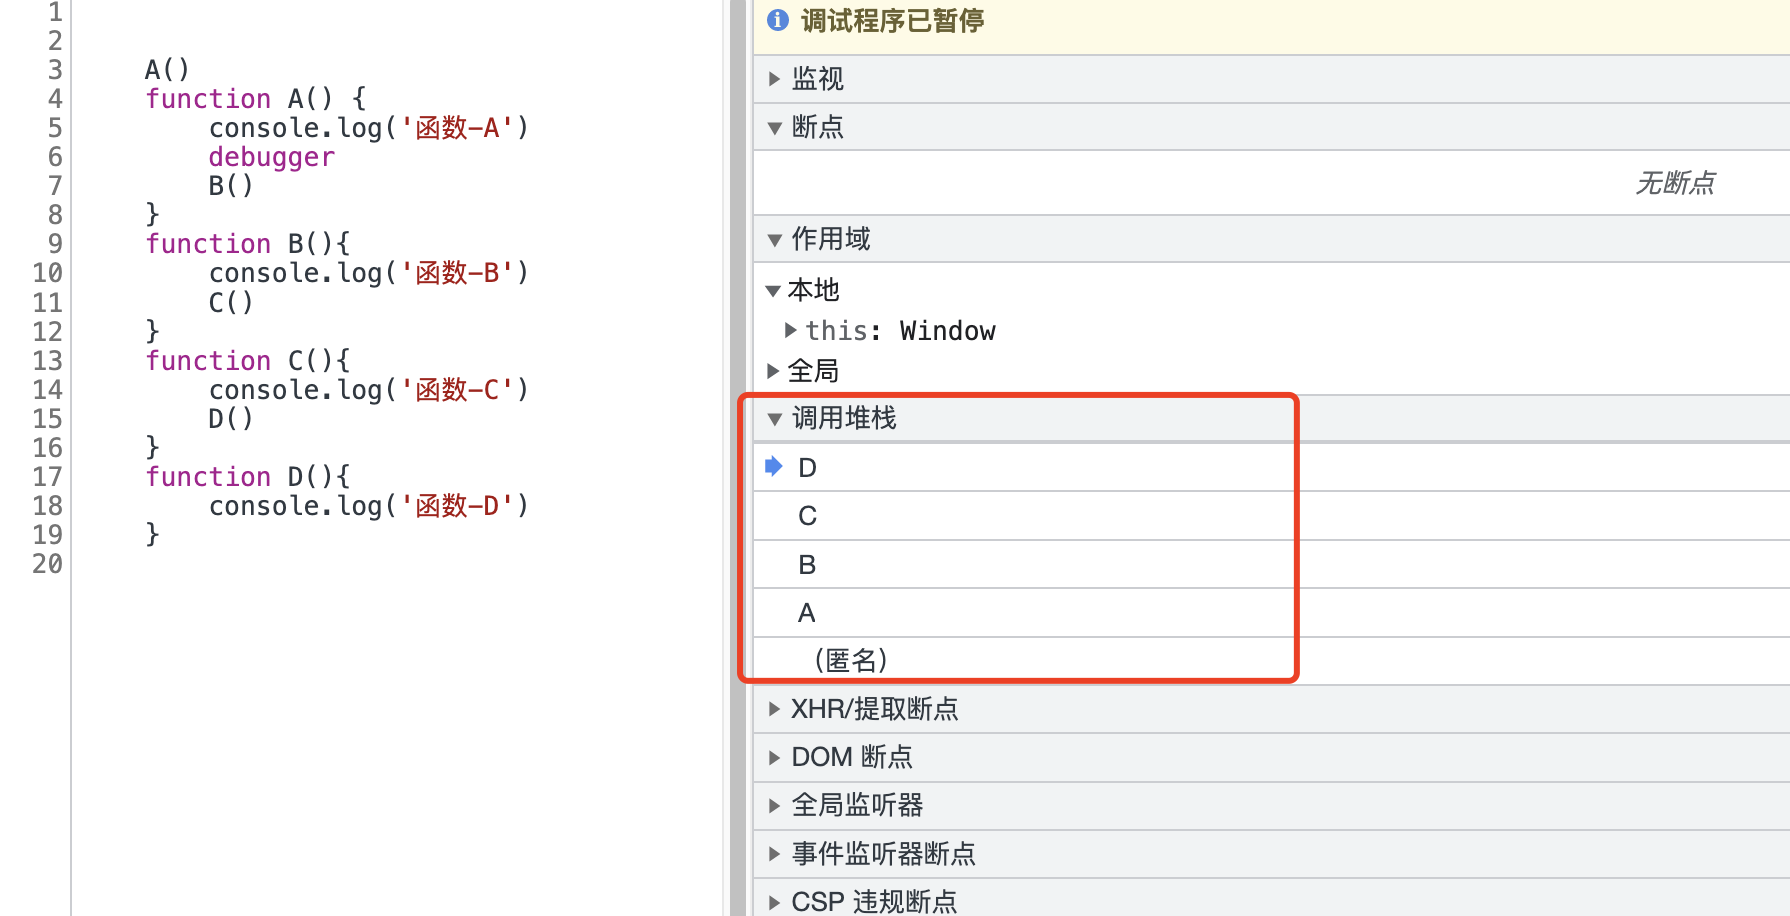Select frame A in the call stack
Screen dimensions: 1790x916
pos(807,612)
